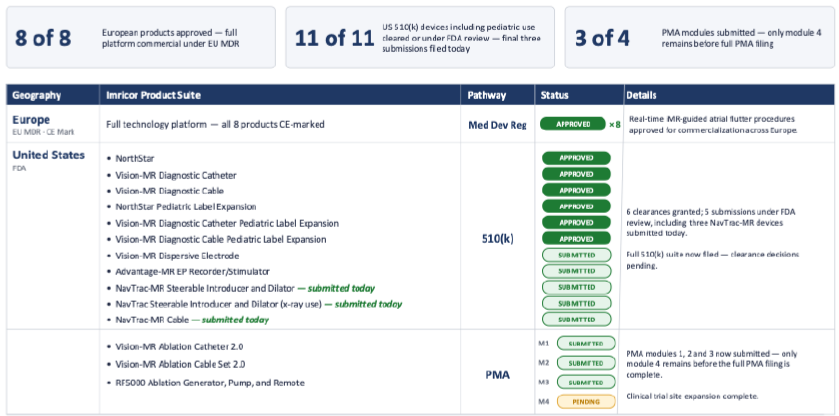The image size is (839, 416).
Task: Click the NavTrac-MR Cable SUBMITTED badge
Action: pyautogui.click(x=576, y=320)
